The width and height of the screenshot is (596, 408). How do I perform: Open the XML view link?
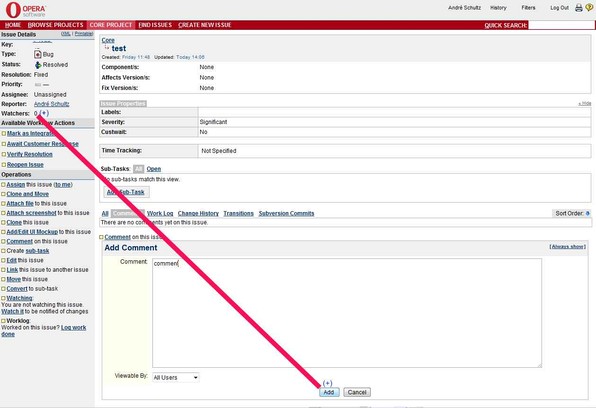66,34
